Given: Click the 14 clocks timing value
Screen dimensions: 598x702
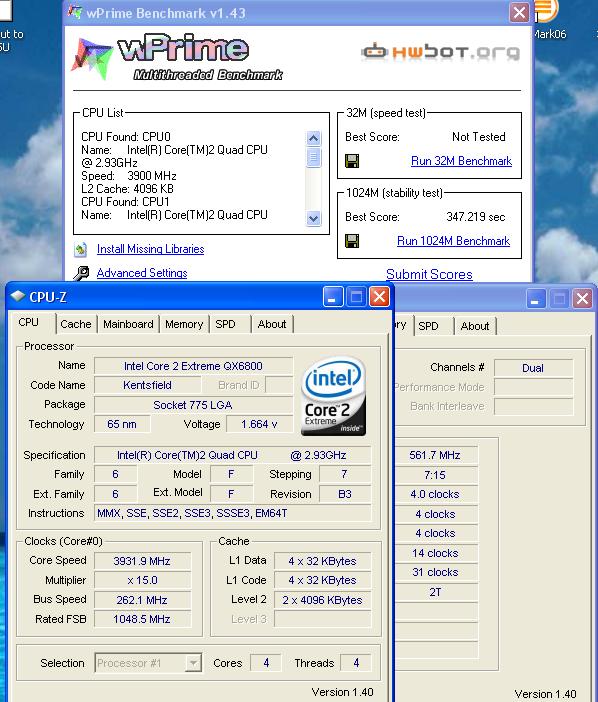Looking at the screenshot, I should (x=435, y=553).
